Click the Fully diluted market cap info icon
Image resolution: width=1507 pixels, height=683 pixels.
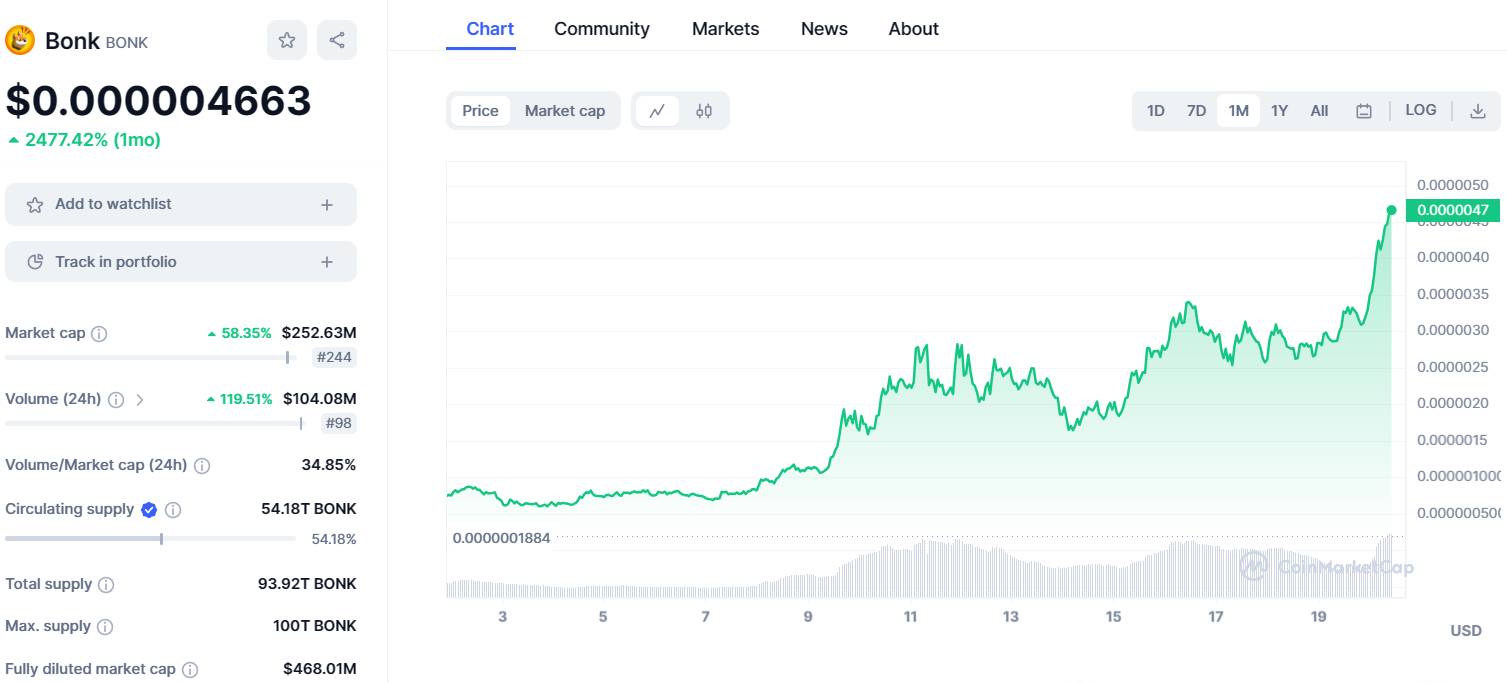click(x=190, y=670)
